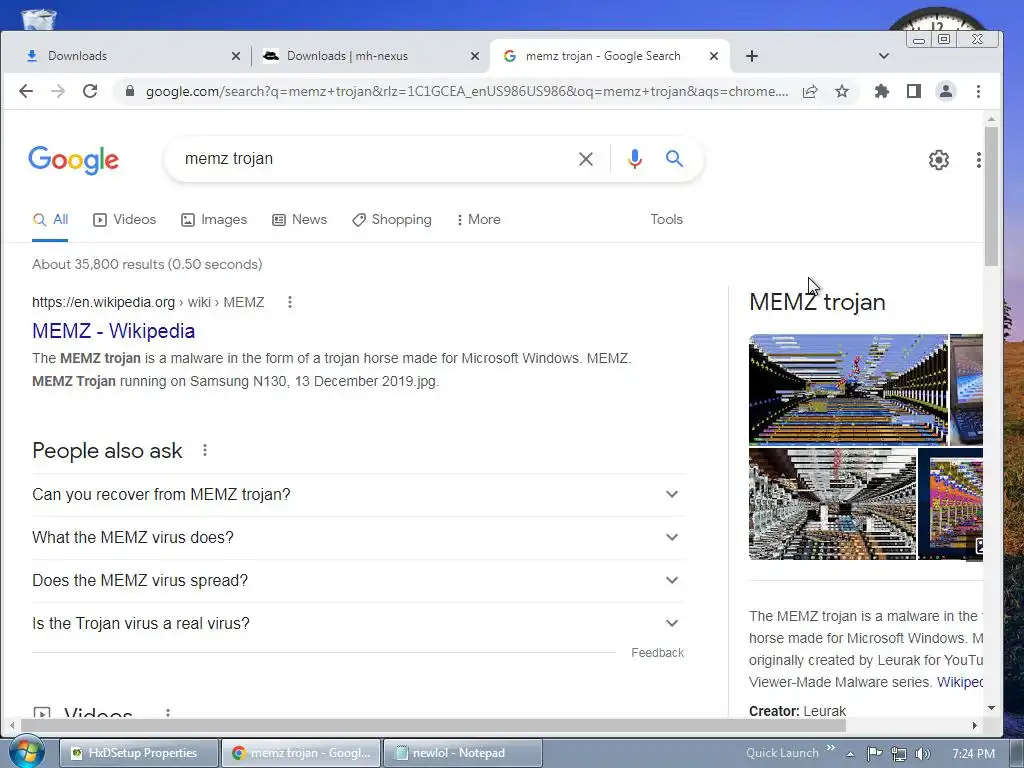Switch to Videos results
Screen dimensions: 1024x768
(x=125, y=219)
